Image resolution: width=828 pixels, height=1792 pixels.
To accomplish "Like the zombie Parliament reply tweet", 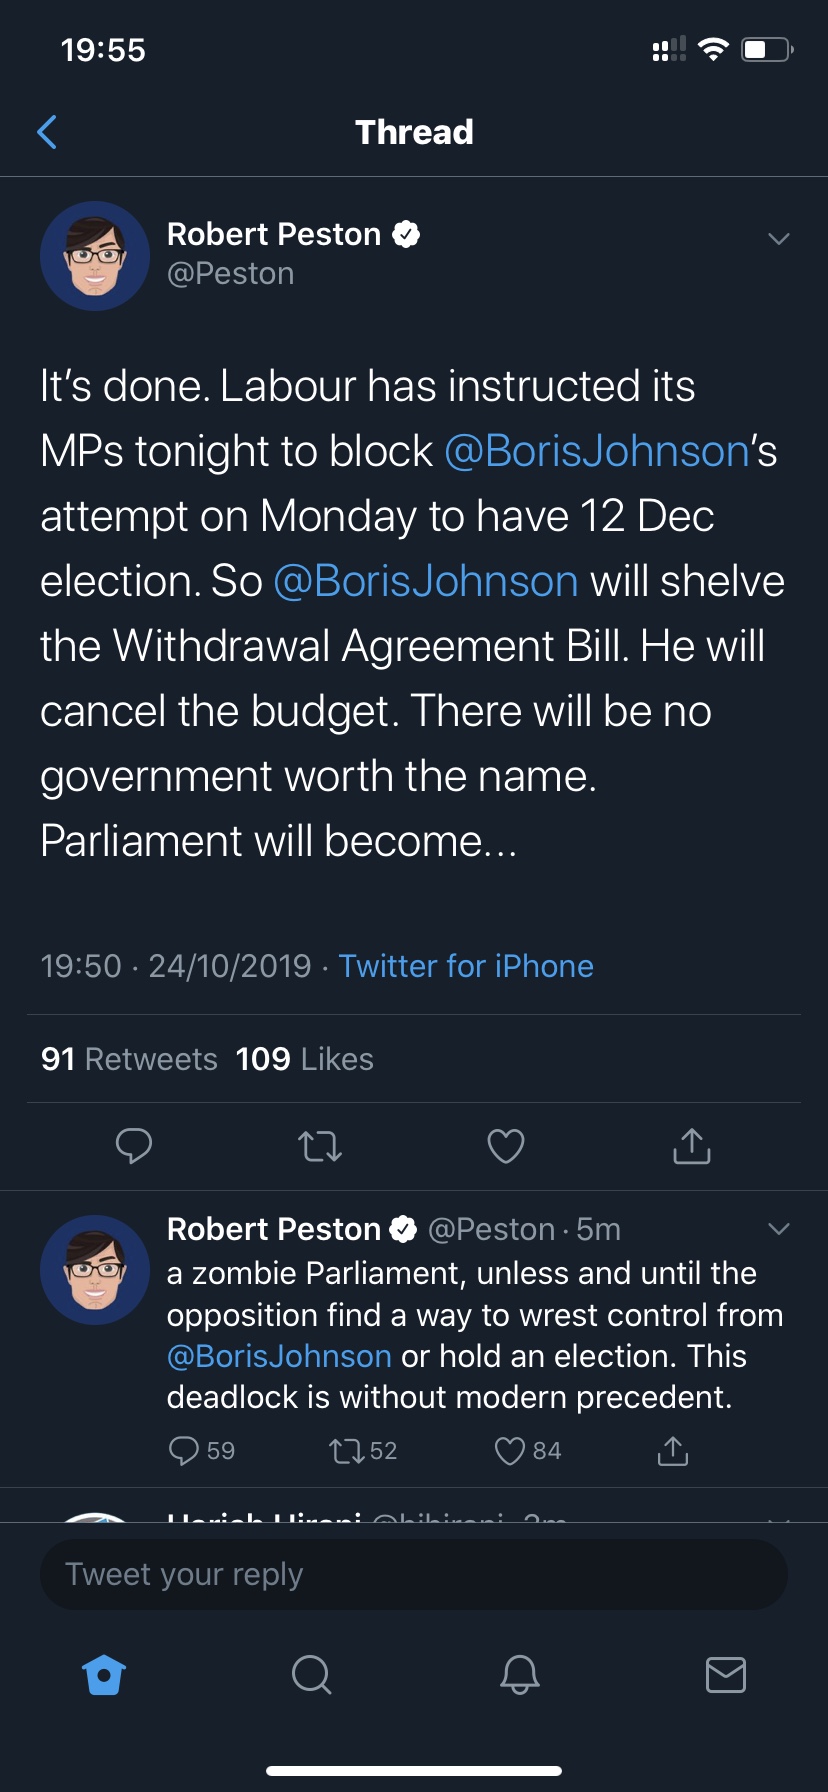I will (x=510, y=1451).
